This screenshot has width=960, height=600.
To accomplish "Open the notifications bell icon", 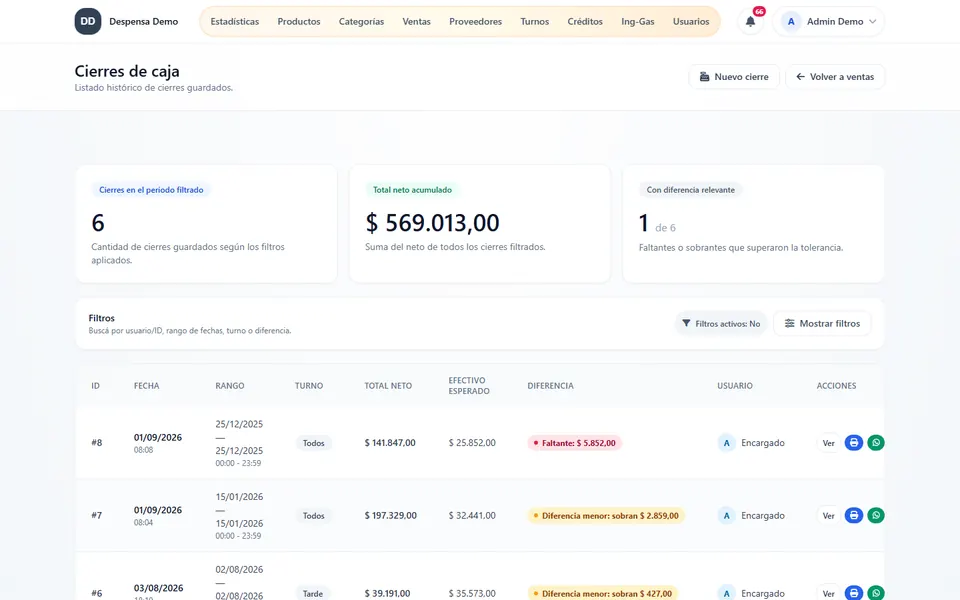I will (x=750, y=21).
